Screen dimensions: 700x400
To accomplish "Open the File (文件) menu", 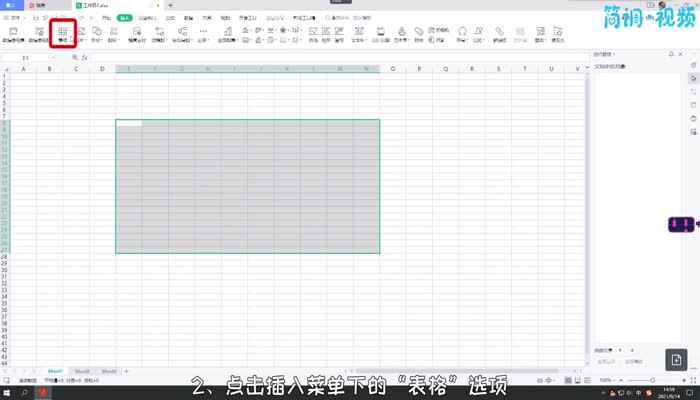I will [15, 18].
